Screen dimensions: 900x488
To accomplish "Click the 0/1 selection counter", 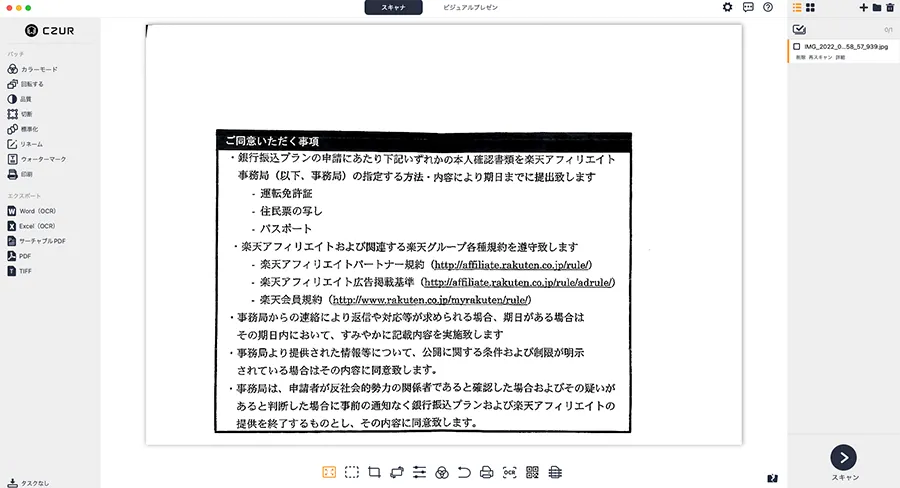I will [x=888, y=30].
